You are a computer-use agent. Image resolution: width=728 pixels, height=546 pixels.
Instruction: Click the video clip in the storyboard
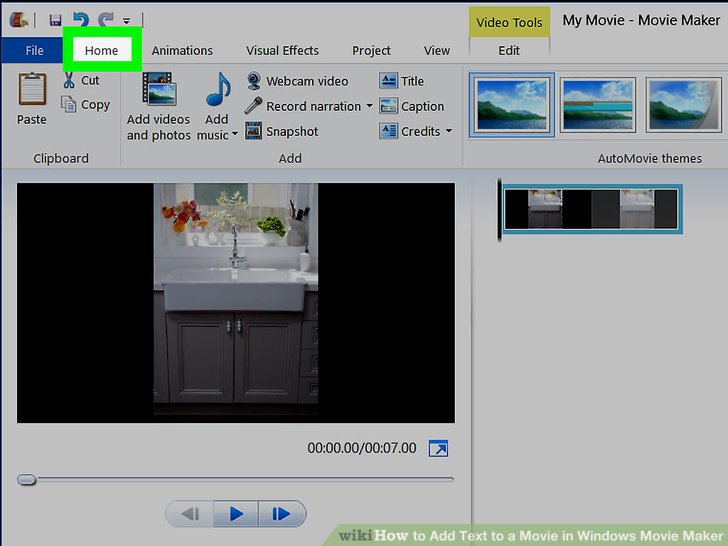(591, 209)
